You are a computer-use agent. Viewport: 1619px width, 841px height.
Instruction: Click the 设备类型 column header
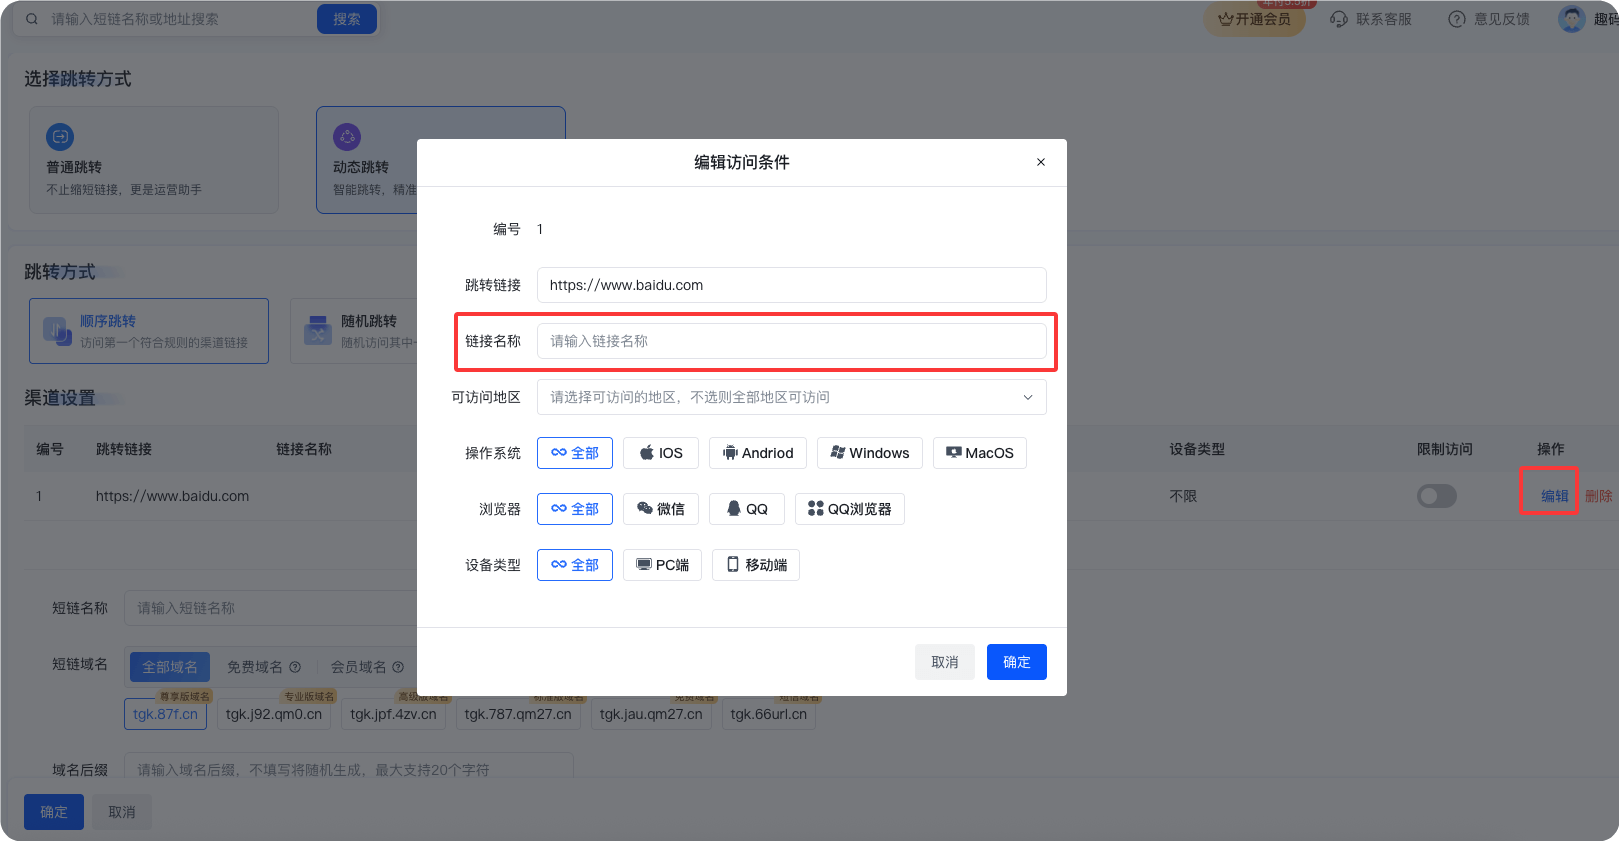coord(1197,449)
